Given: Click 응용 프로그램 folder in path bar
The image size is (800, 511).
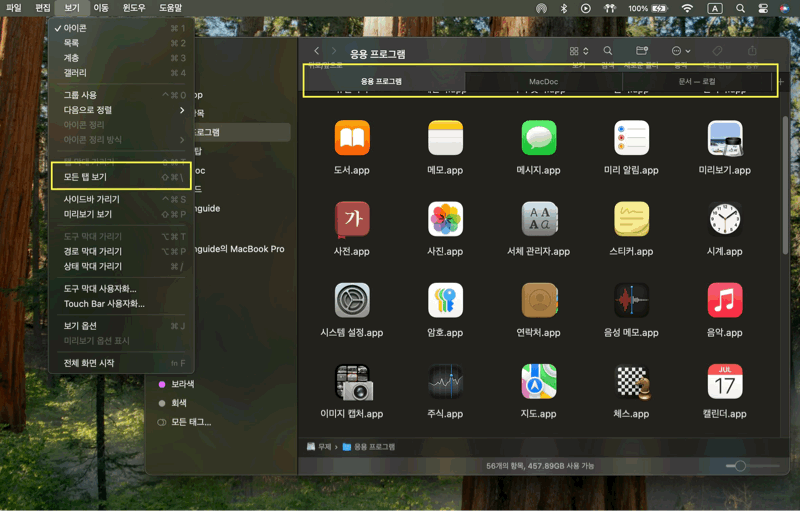Looking at the screenshot, I should (x=369, y=447).
